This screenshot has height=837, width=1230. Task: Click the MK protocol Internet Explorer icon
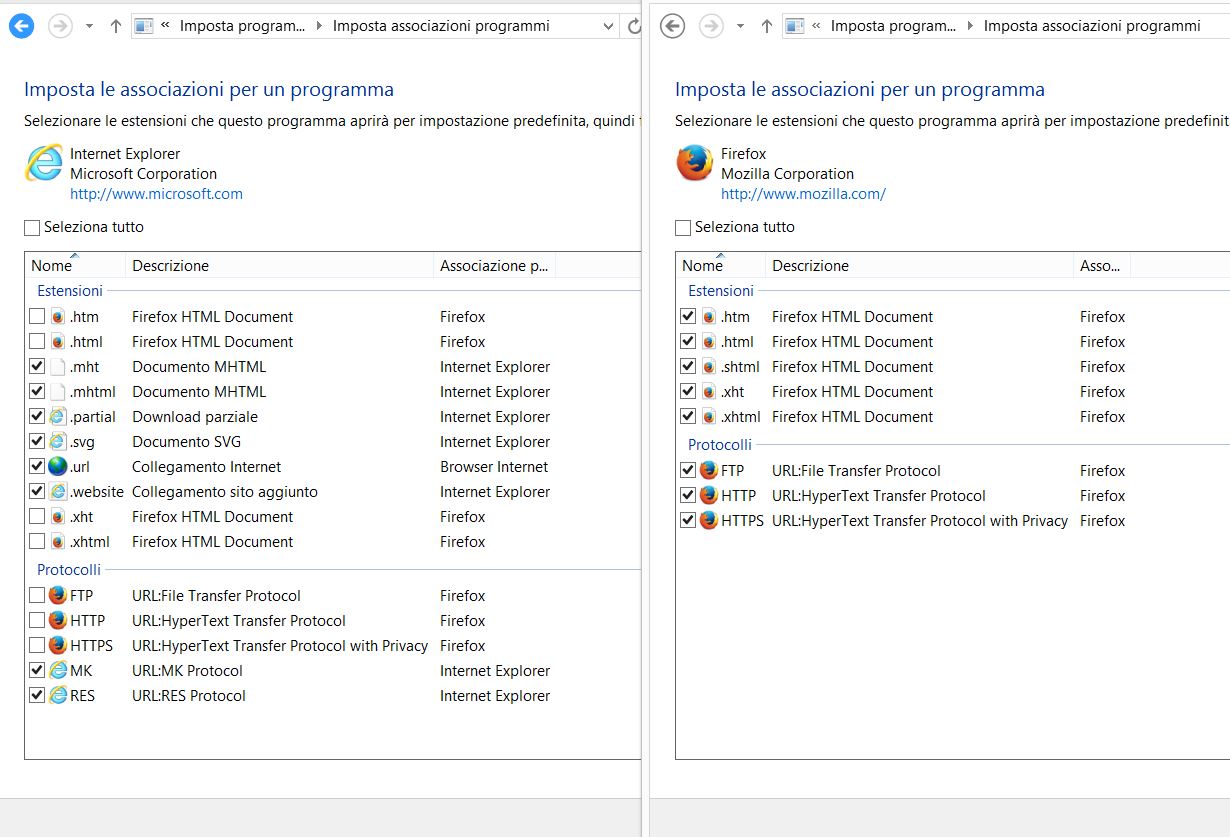click(58, 670)
